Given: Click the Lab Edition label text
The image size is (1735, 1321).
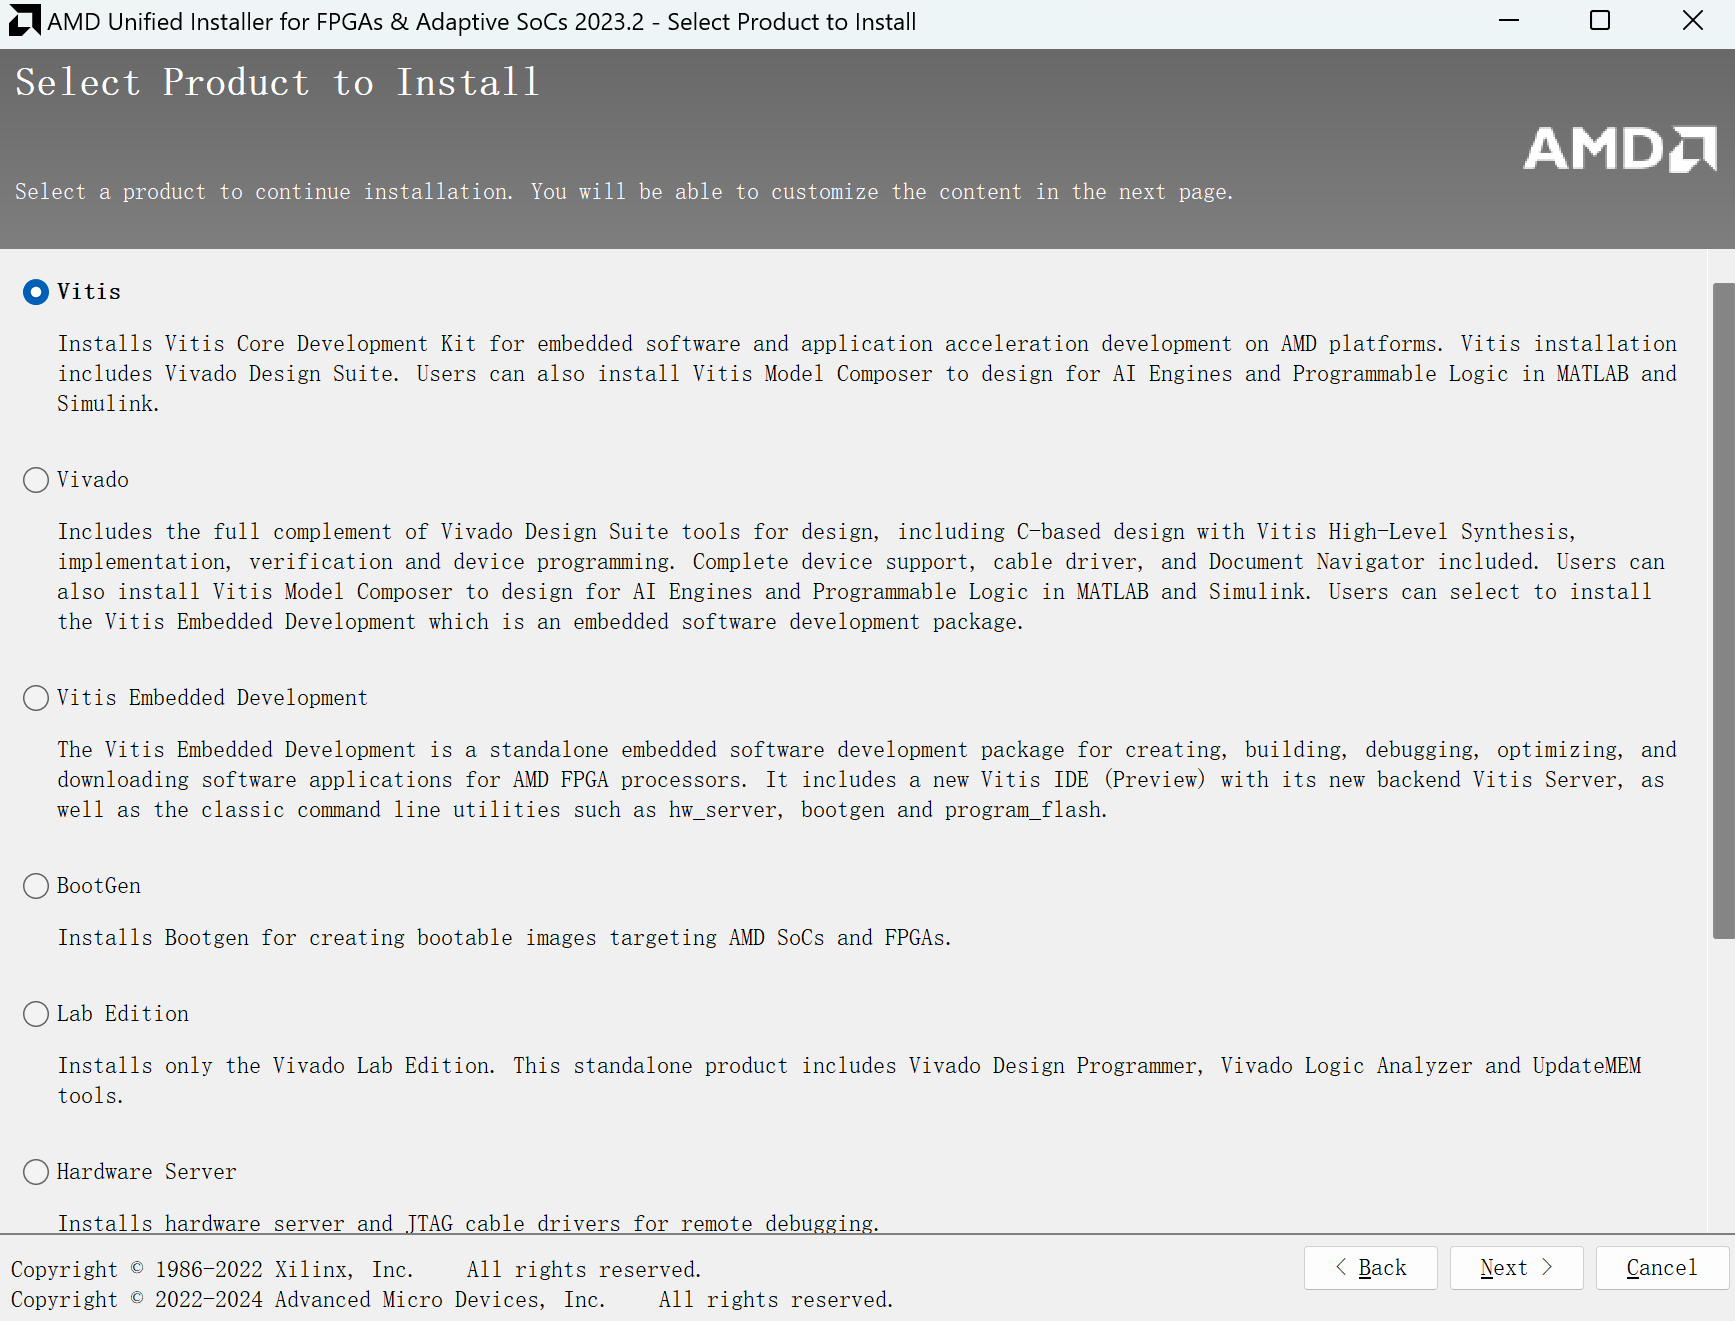Looking at the screenshot, I should tap(123, 1014).
